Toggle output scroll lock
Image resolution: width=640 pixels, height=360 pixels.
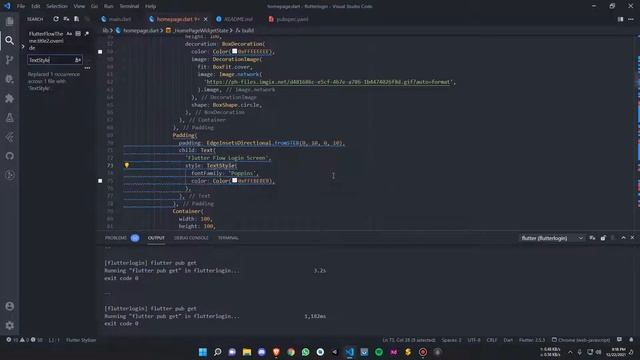click(603, 238)
